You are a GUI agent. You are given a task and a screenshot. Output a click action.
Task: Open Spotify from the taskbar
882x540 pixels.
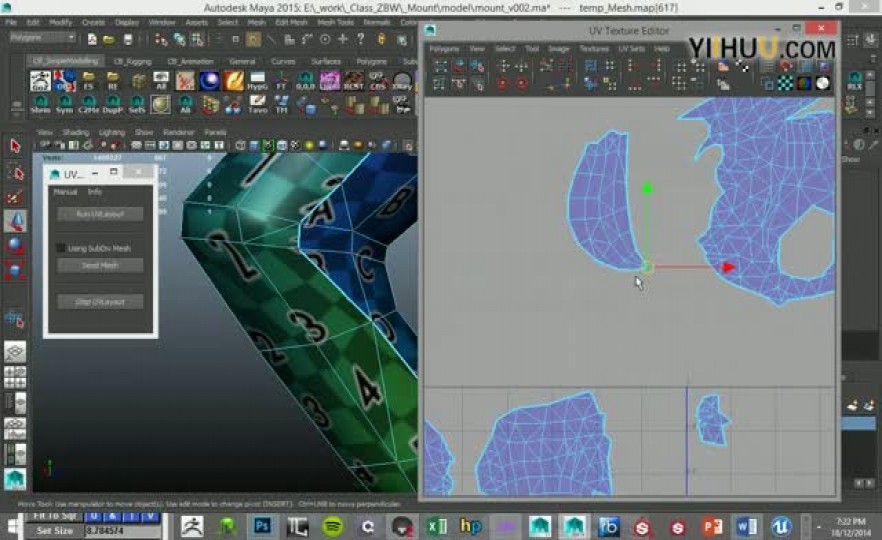[333, 526]
